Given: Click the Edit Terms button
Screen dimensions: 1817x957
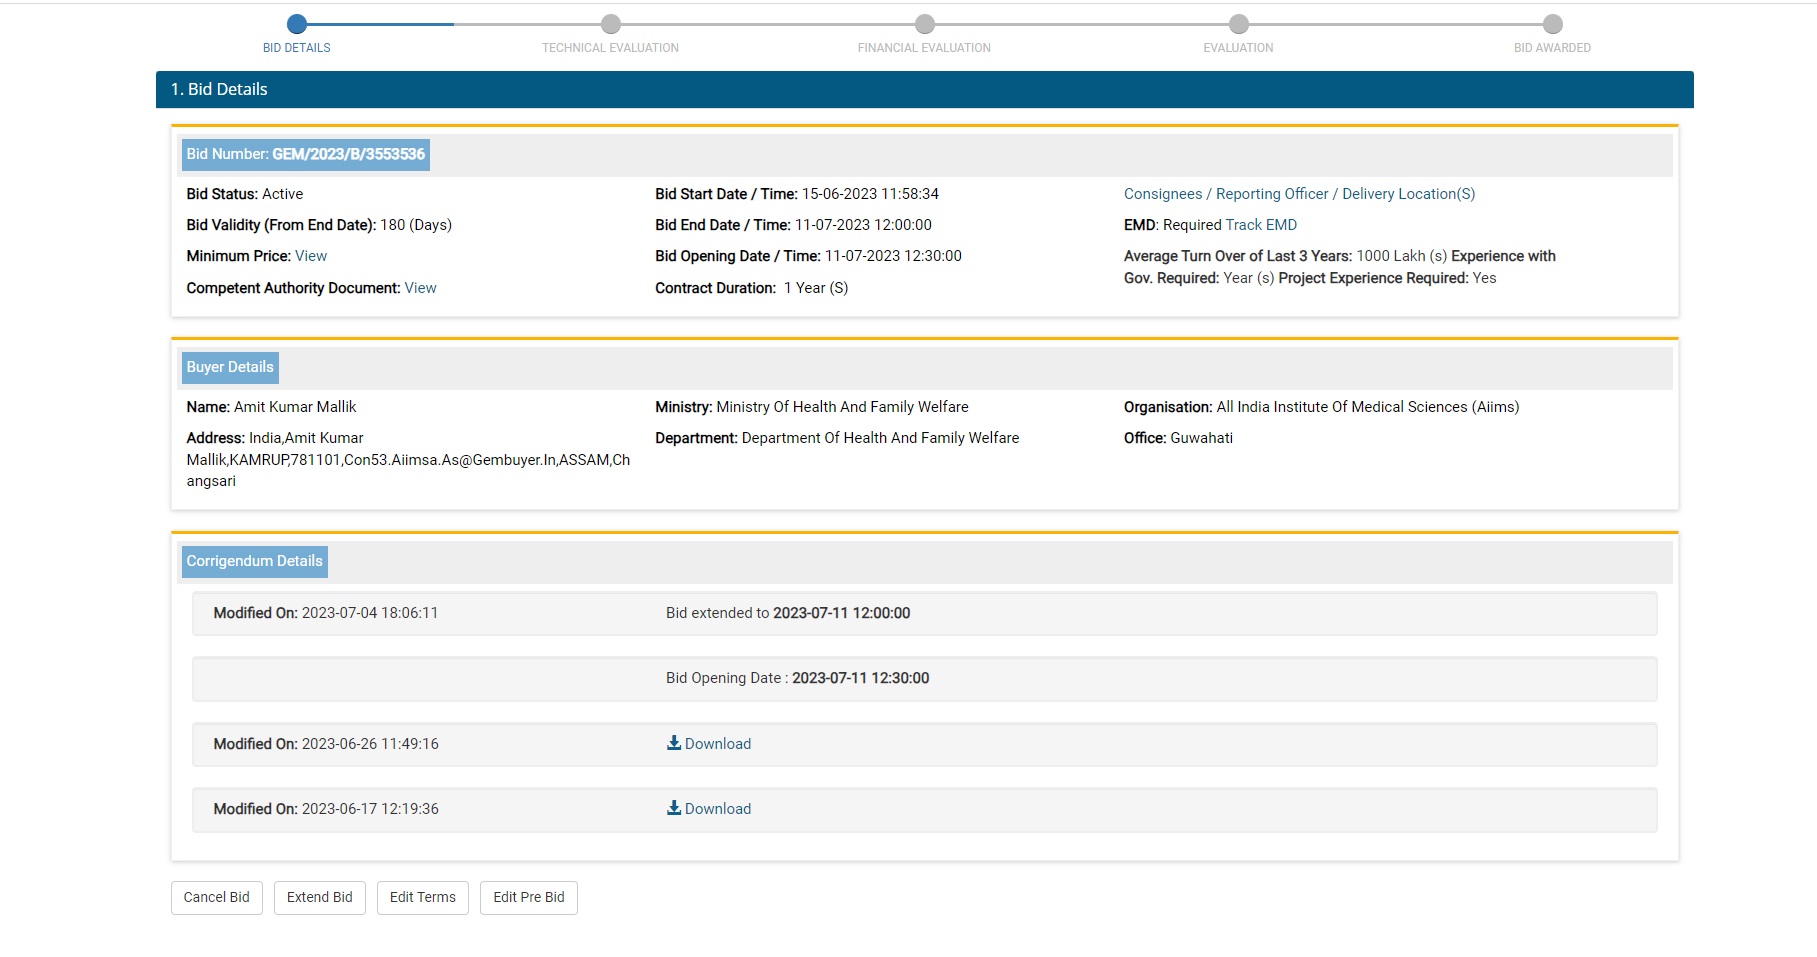Looking at the screenshot, I should [422, 897].
